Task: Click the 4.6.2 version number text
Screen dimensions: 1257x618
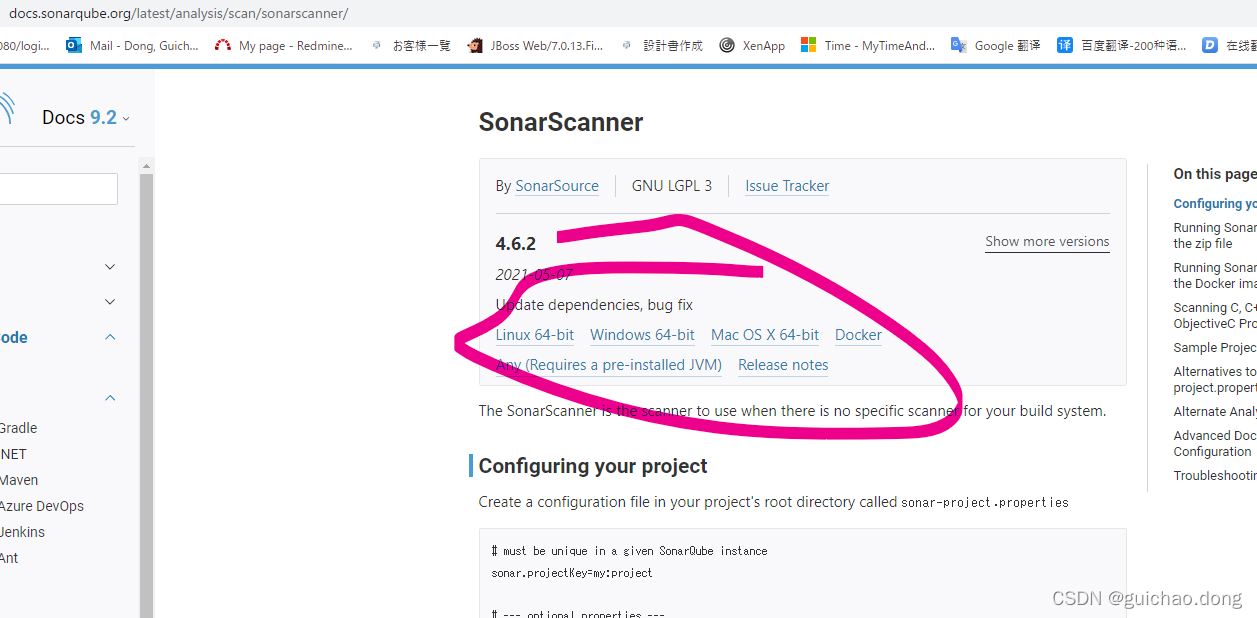Action: [x=516, y=243]
